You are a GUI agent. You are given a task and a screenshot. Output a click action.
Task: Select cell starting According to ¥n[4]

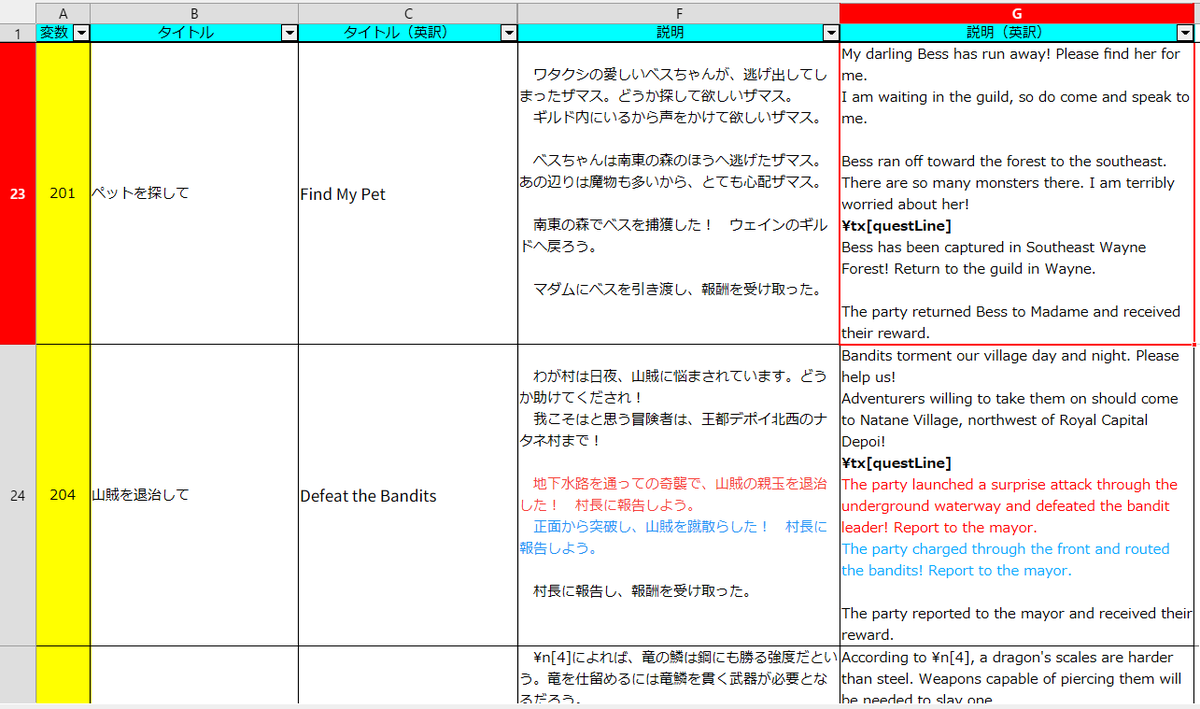(x=1017, y=676)
